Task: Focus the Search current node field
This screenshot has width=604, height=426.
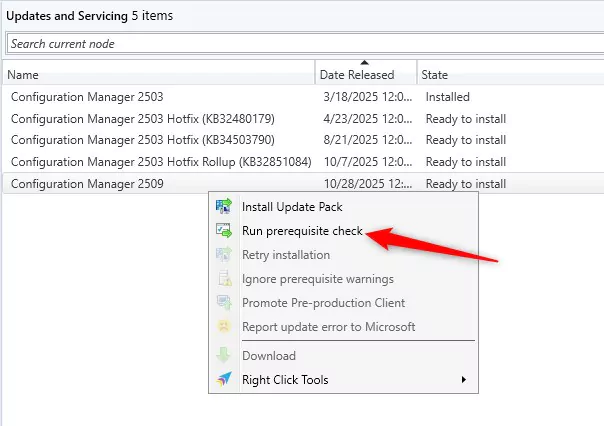Action: click(x=305, y=44)
